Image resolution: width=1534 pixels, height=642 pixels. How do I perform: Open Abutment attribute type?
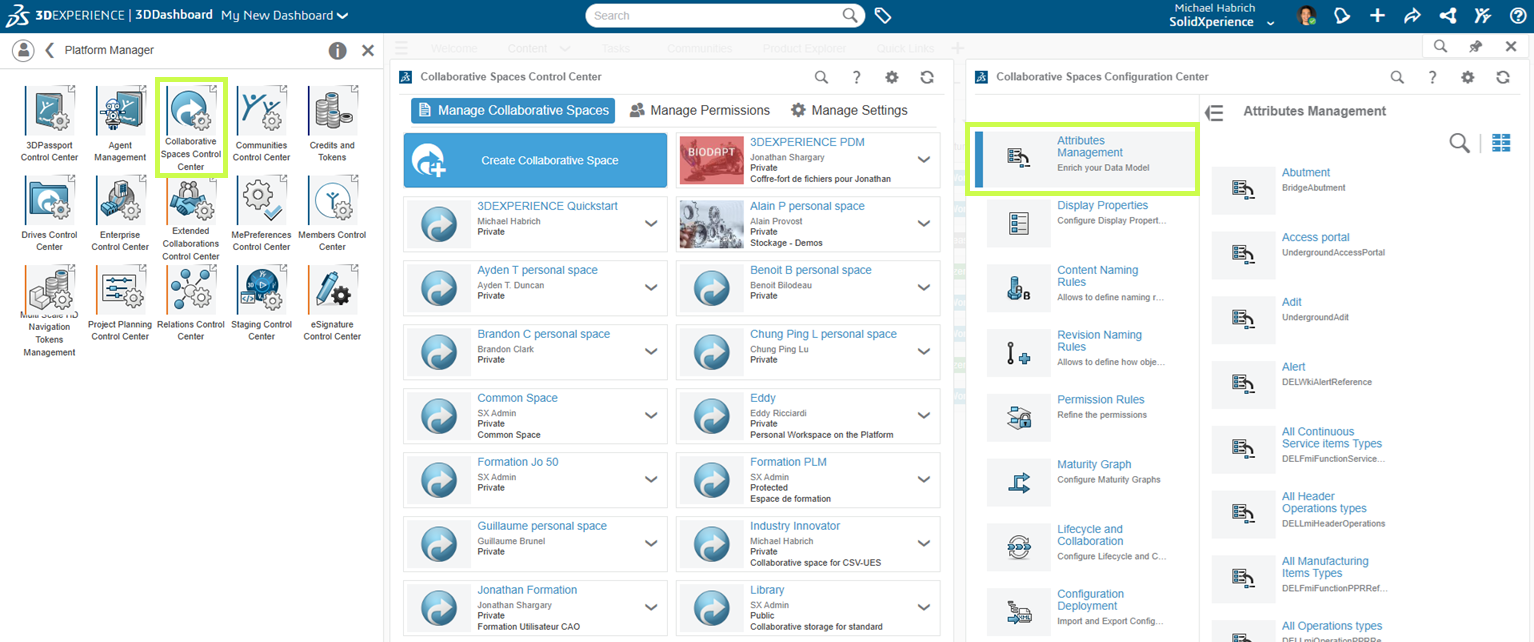coord(1306,173)
